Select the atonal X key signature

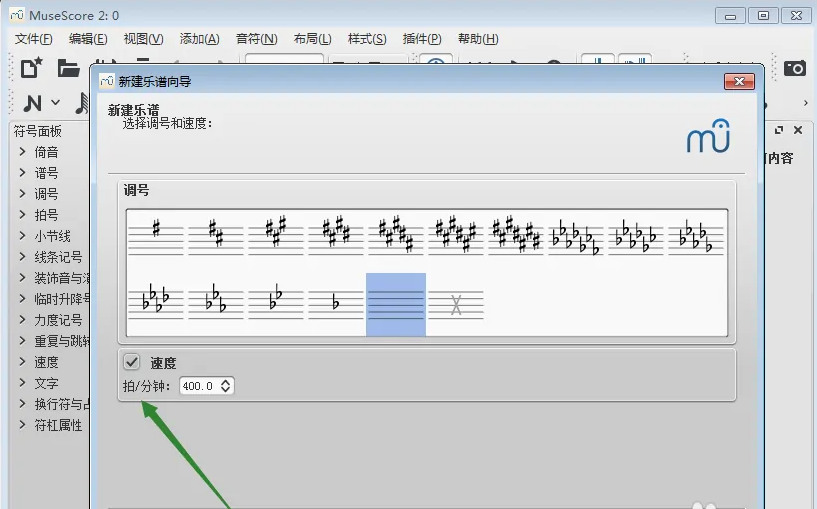pos(456,304)
